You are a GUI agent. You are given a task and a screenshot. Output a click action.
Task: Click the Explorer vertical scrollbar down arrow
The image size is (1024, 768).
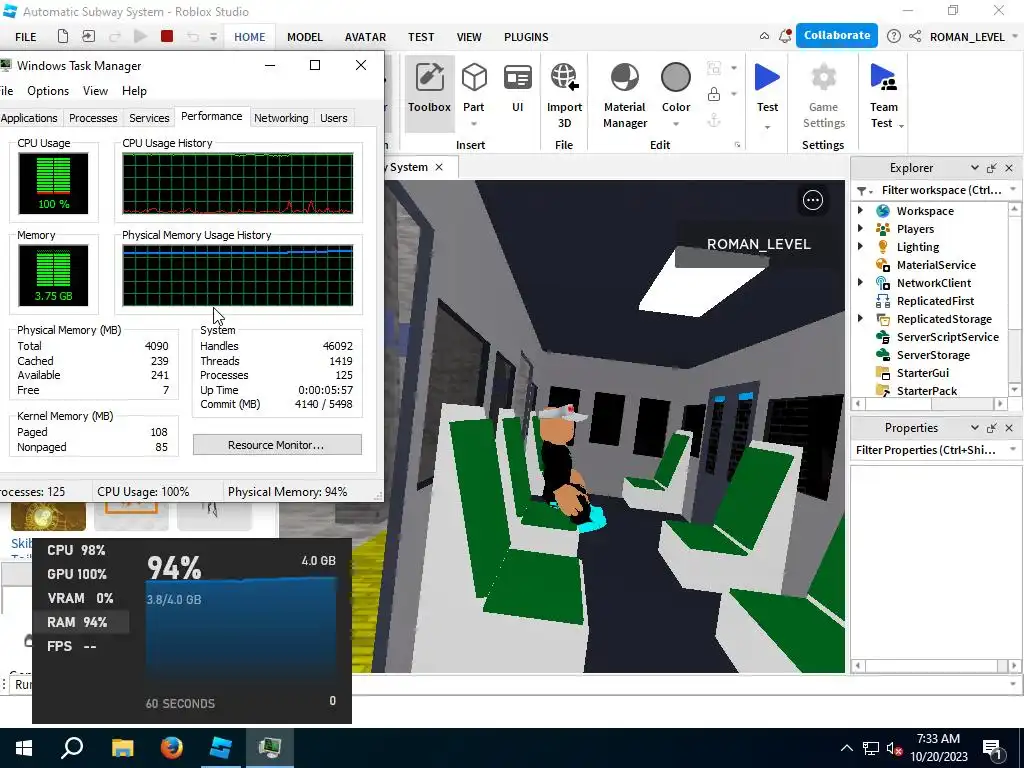point(1014,390)
